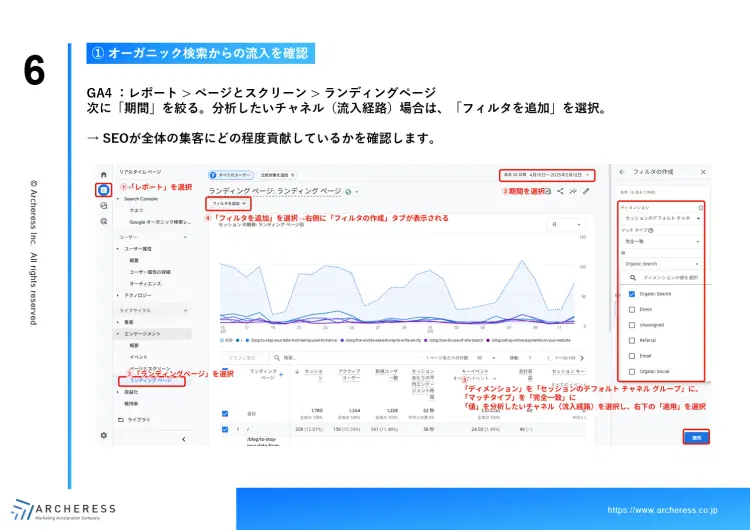Open the date range dropdown
The width and height of the screenshot is (750, 530).
click(547, 175)
